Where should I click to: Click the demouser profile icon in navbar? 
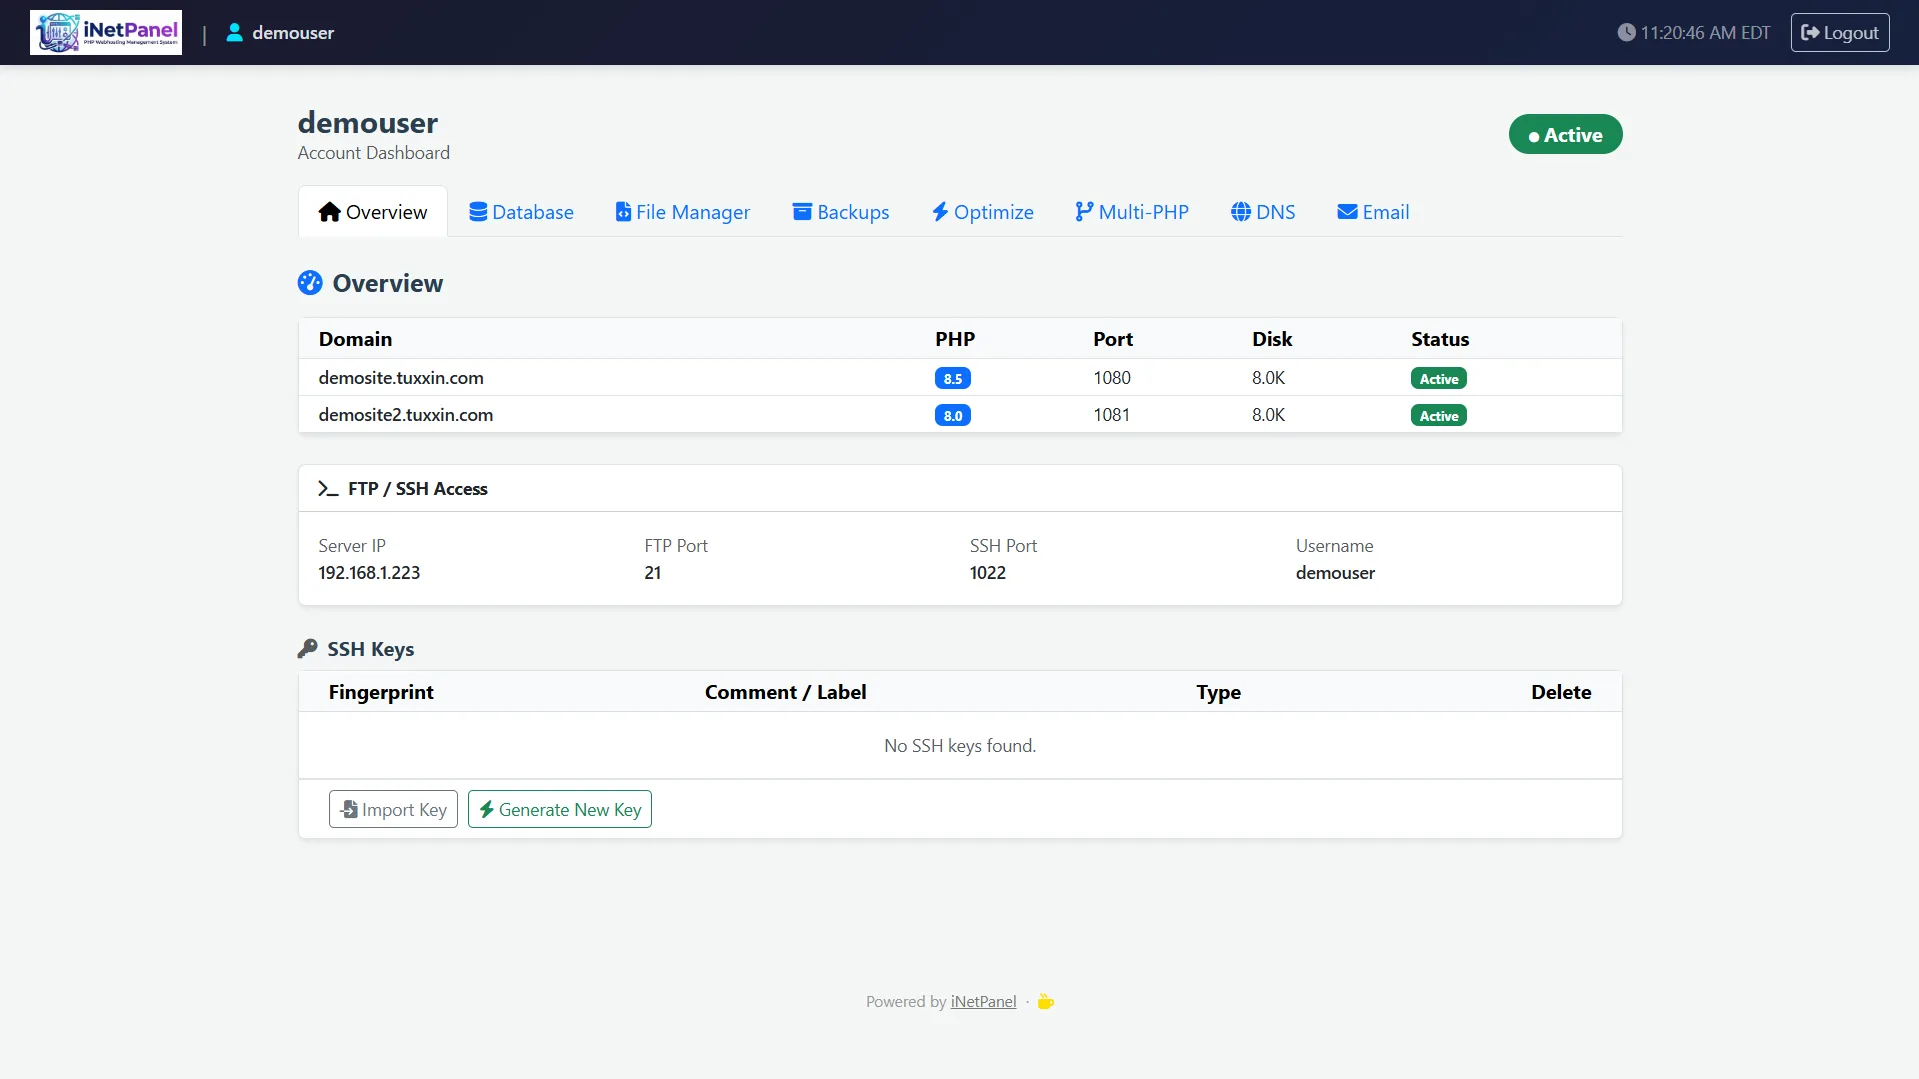pyautogui.click(x=234, y=32)
